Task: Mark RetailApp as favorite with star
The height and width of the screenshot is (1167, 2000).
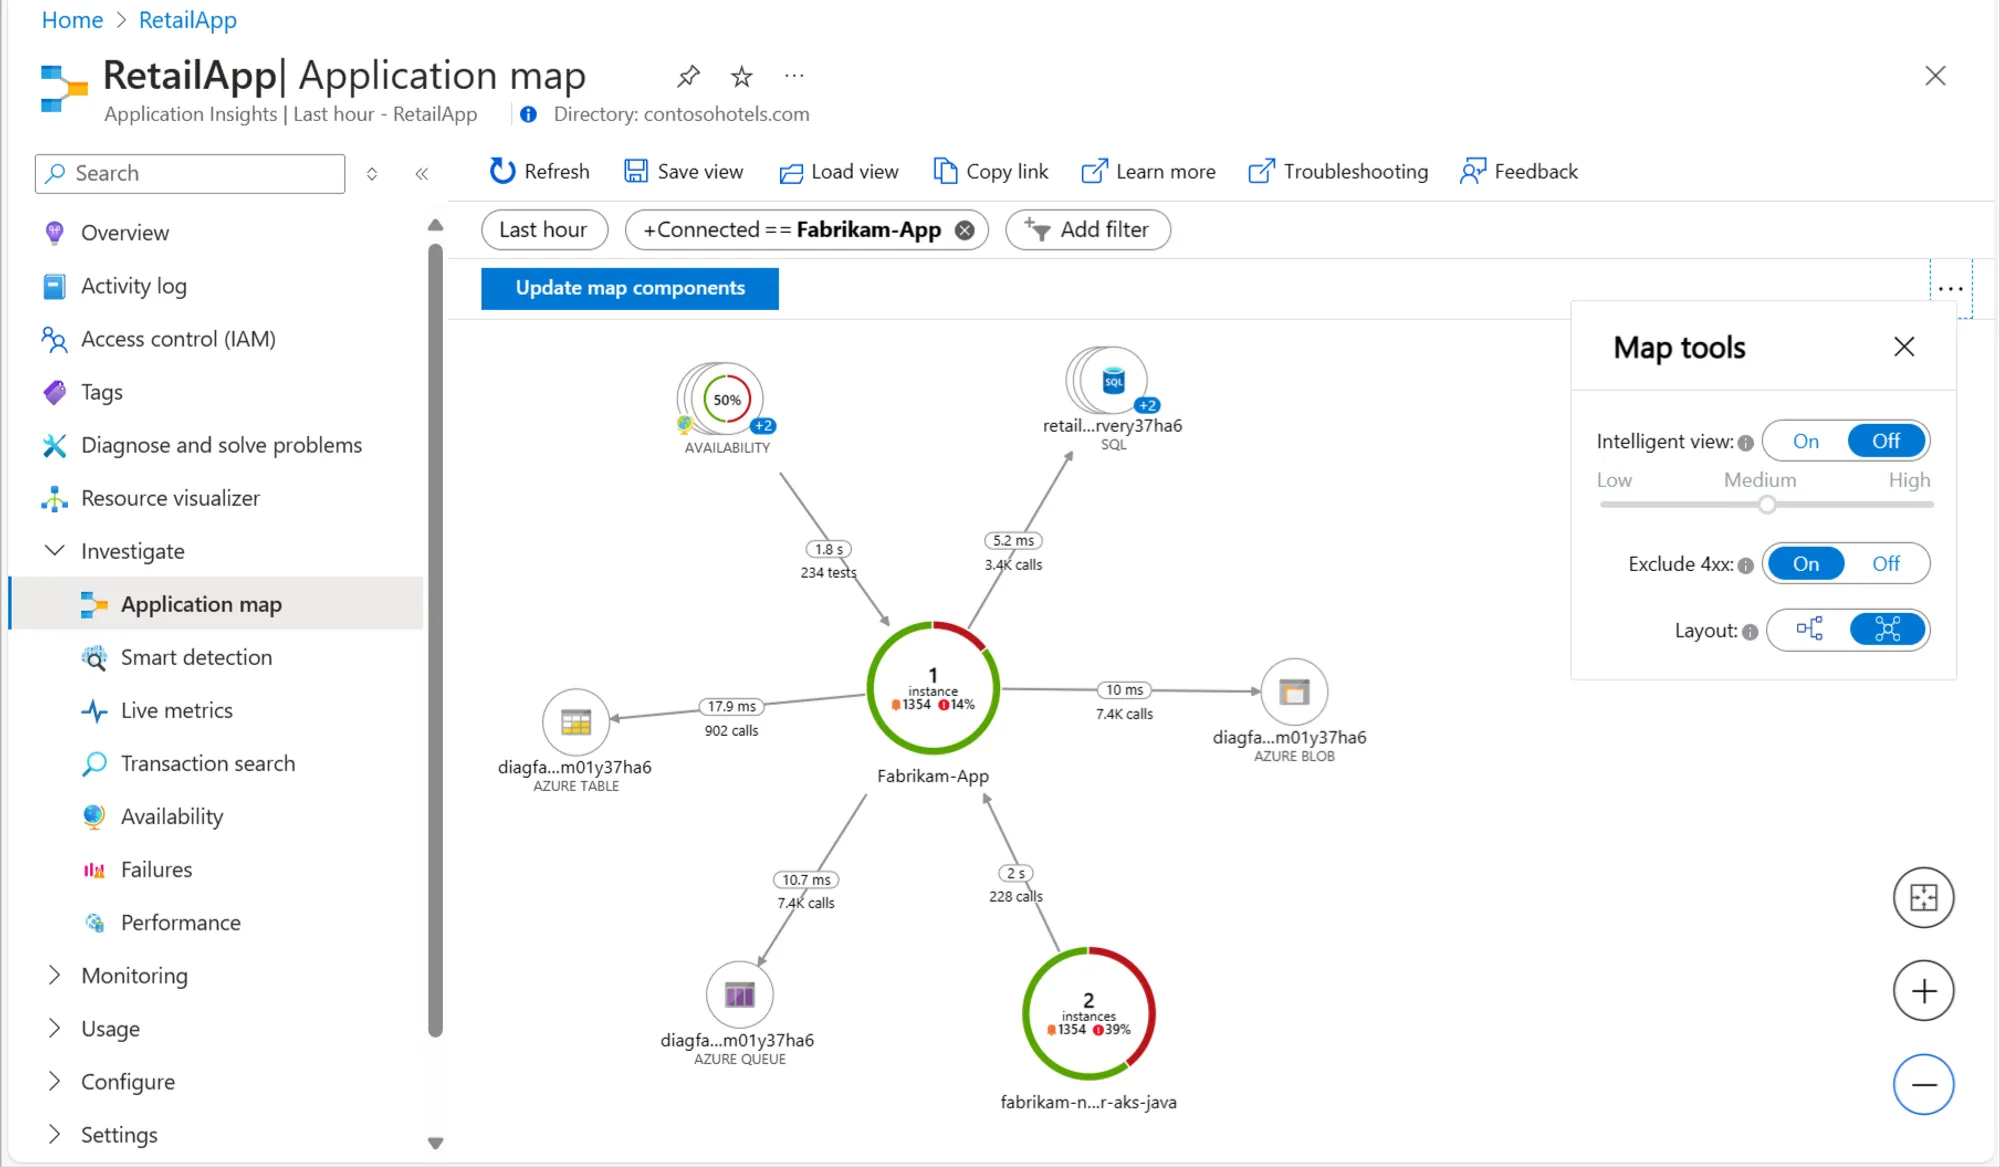Action: click(x=741, y=76)
